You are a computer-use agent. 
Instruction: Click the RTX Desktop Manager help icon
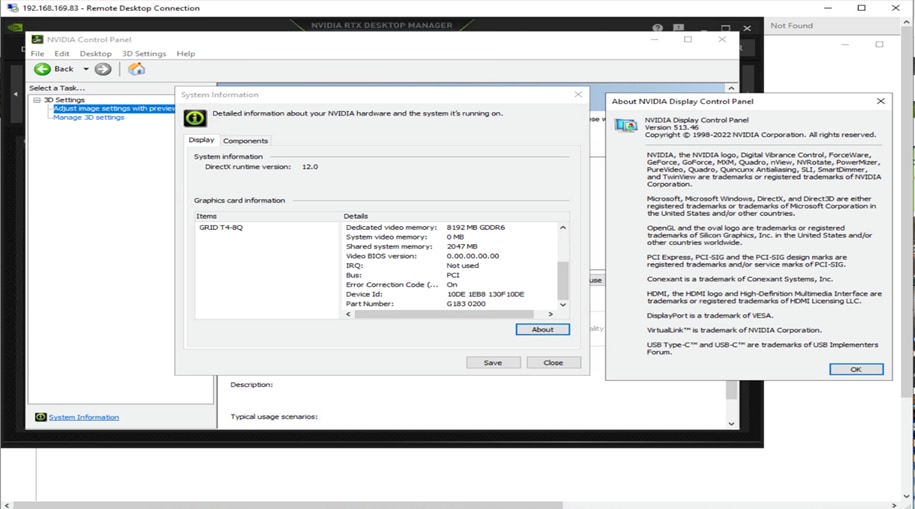point(658,27)
